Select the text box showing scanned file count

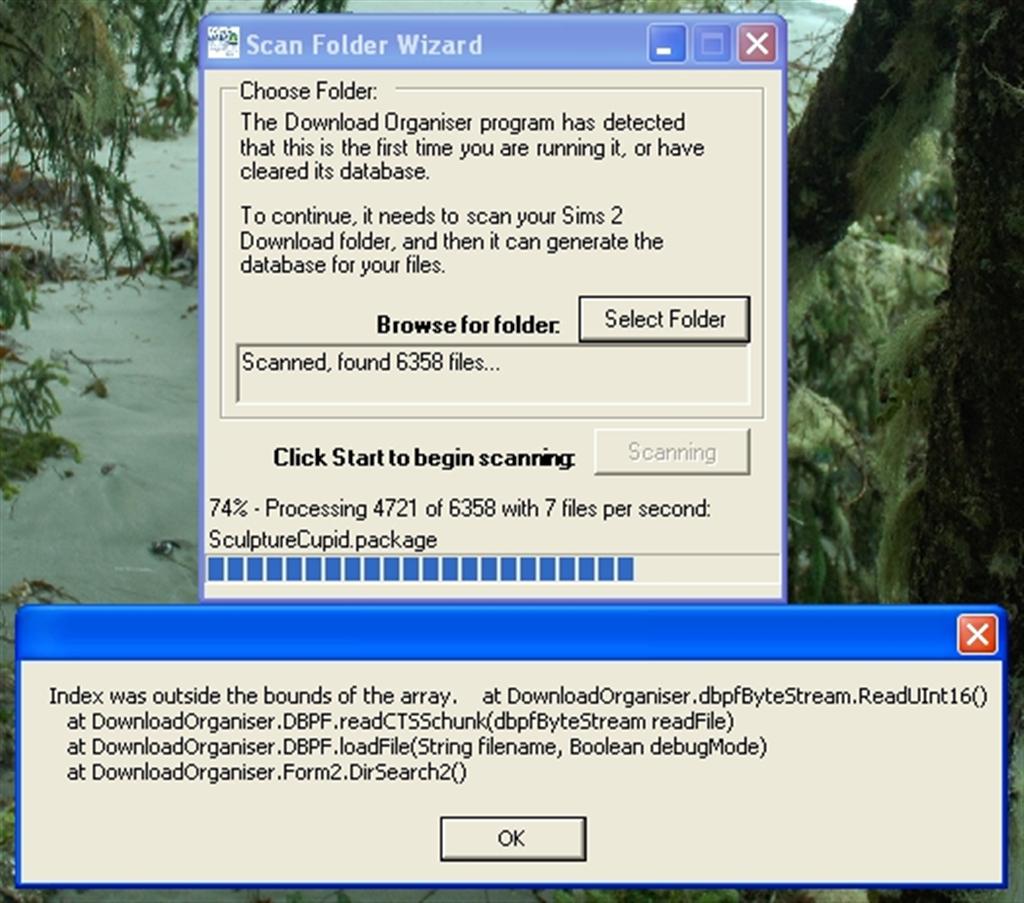click(x=490, y=371)
